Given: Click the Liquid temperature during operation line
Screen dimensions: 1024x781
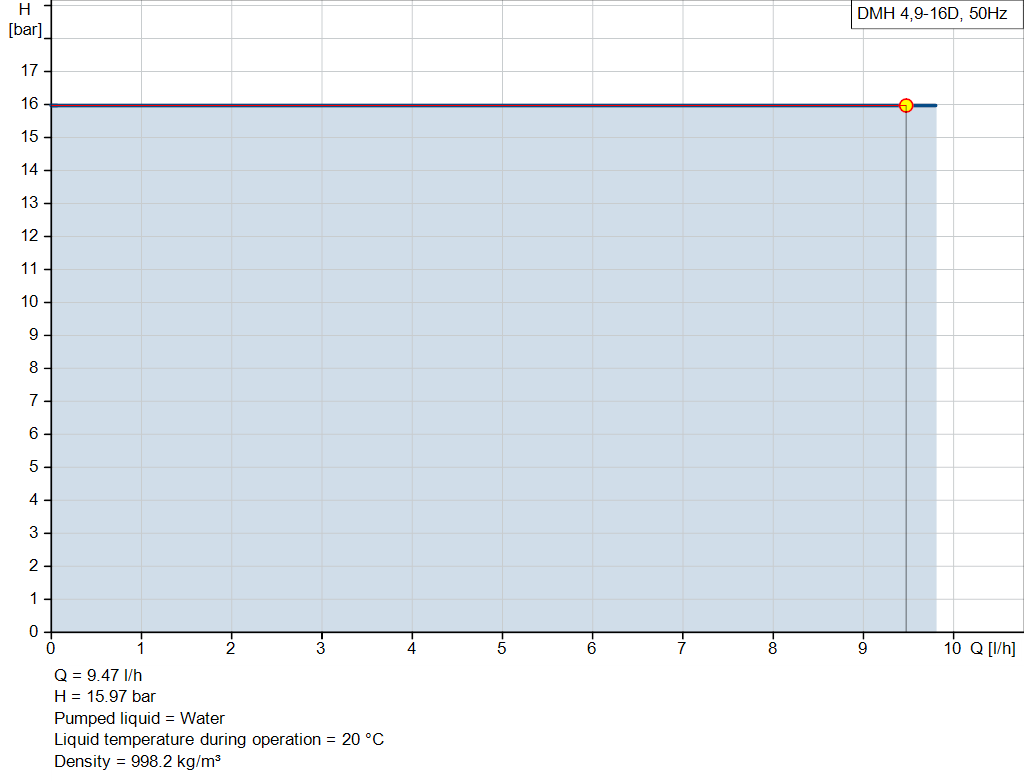Looking at the screenshot, I should 219,740.
